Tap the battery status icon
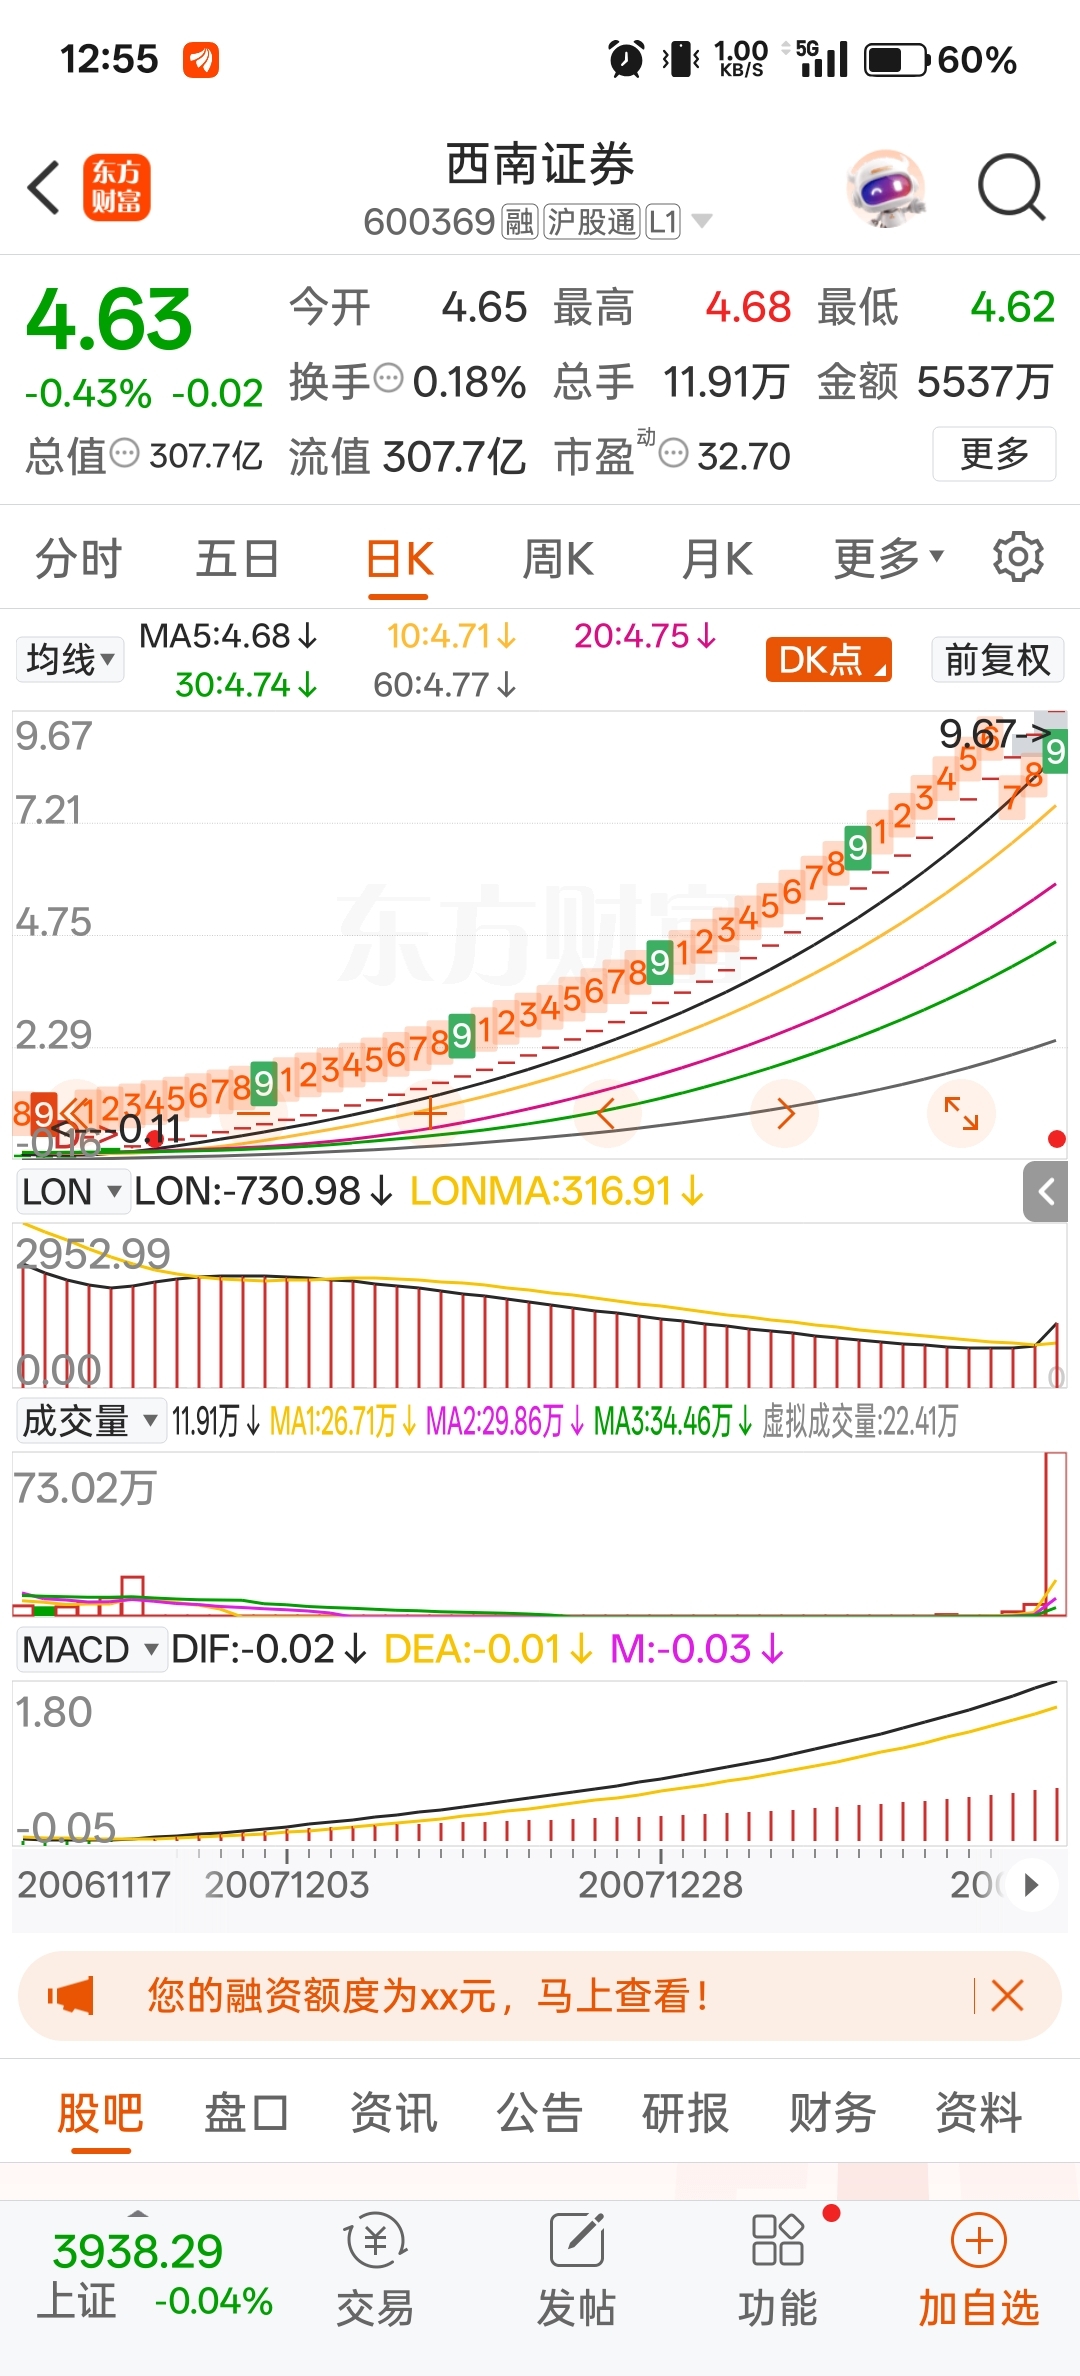Image resolution: width=1080 pixels, height=2376 pixels. click(x=897, y=60)
